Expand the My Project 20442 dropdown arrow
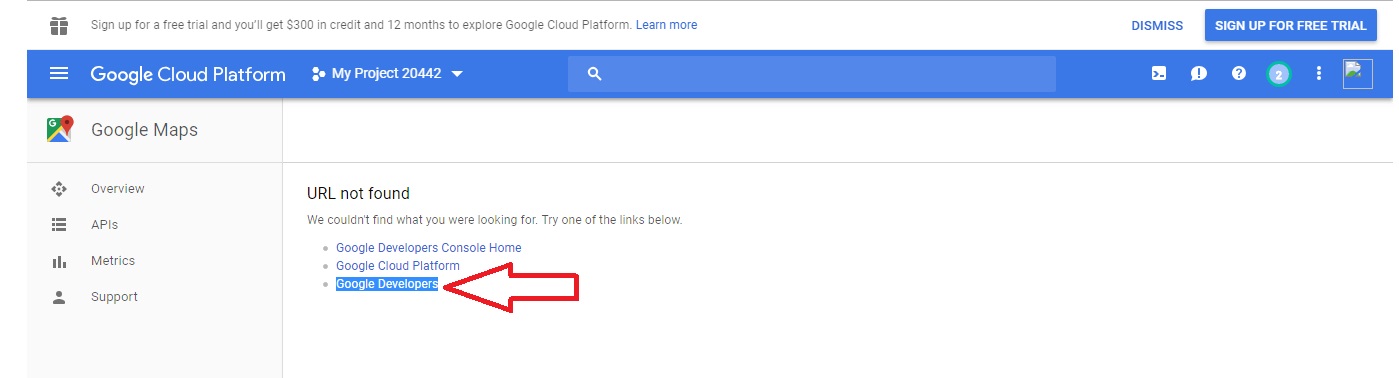Screen dimensions: 1399x378 (457, 74)
